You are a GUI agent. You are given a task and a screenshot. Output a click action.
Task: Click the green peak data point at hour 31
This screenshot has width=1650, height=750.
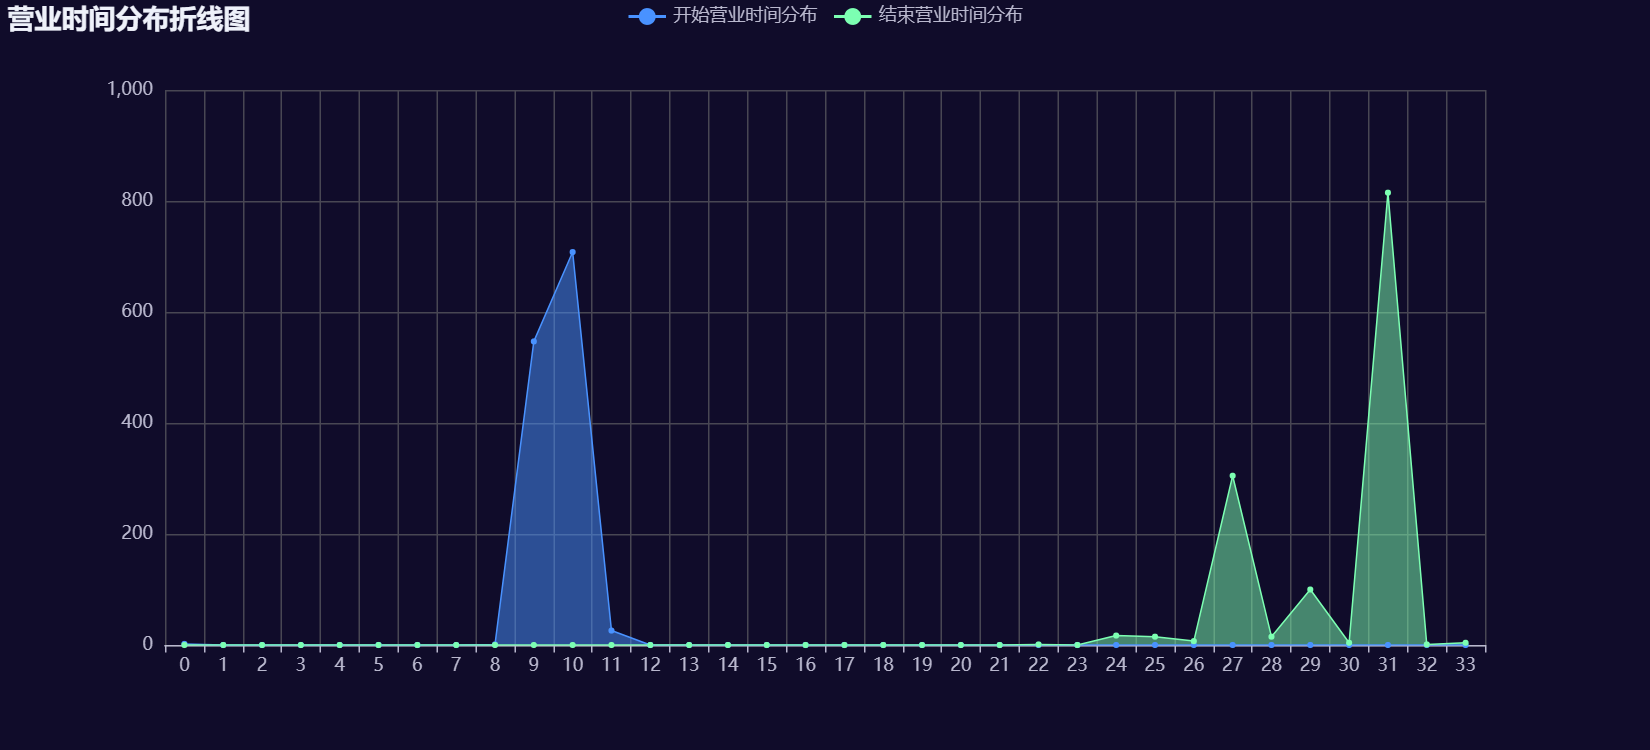(x=1388, y=193)
